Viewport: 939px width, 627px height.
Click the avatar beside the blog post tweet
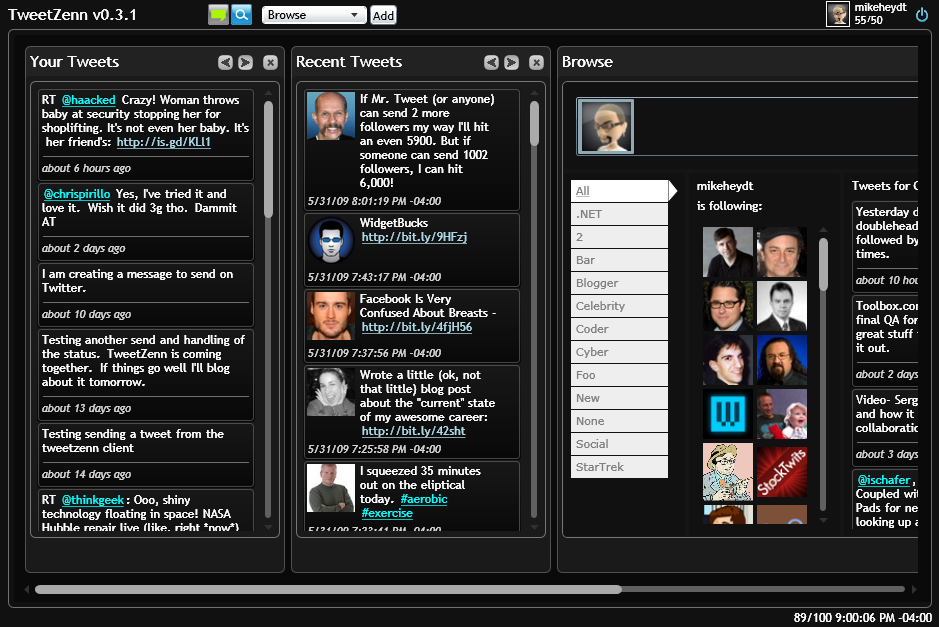click(x=331, y=392)
